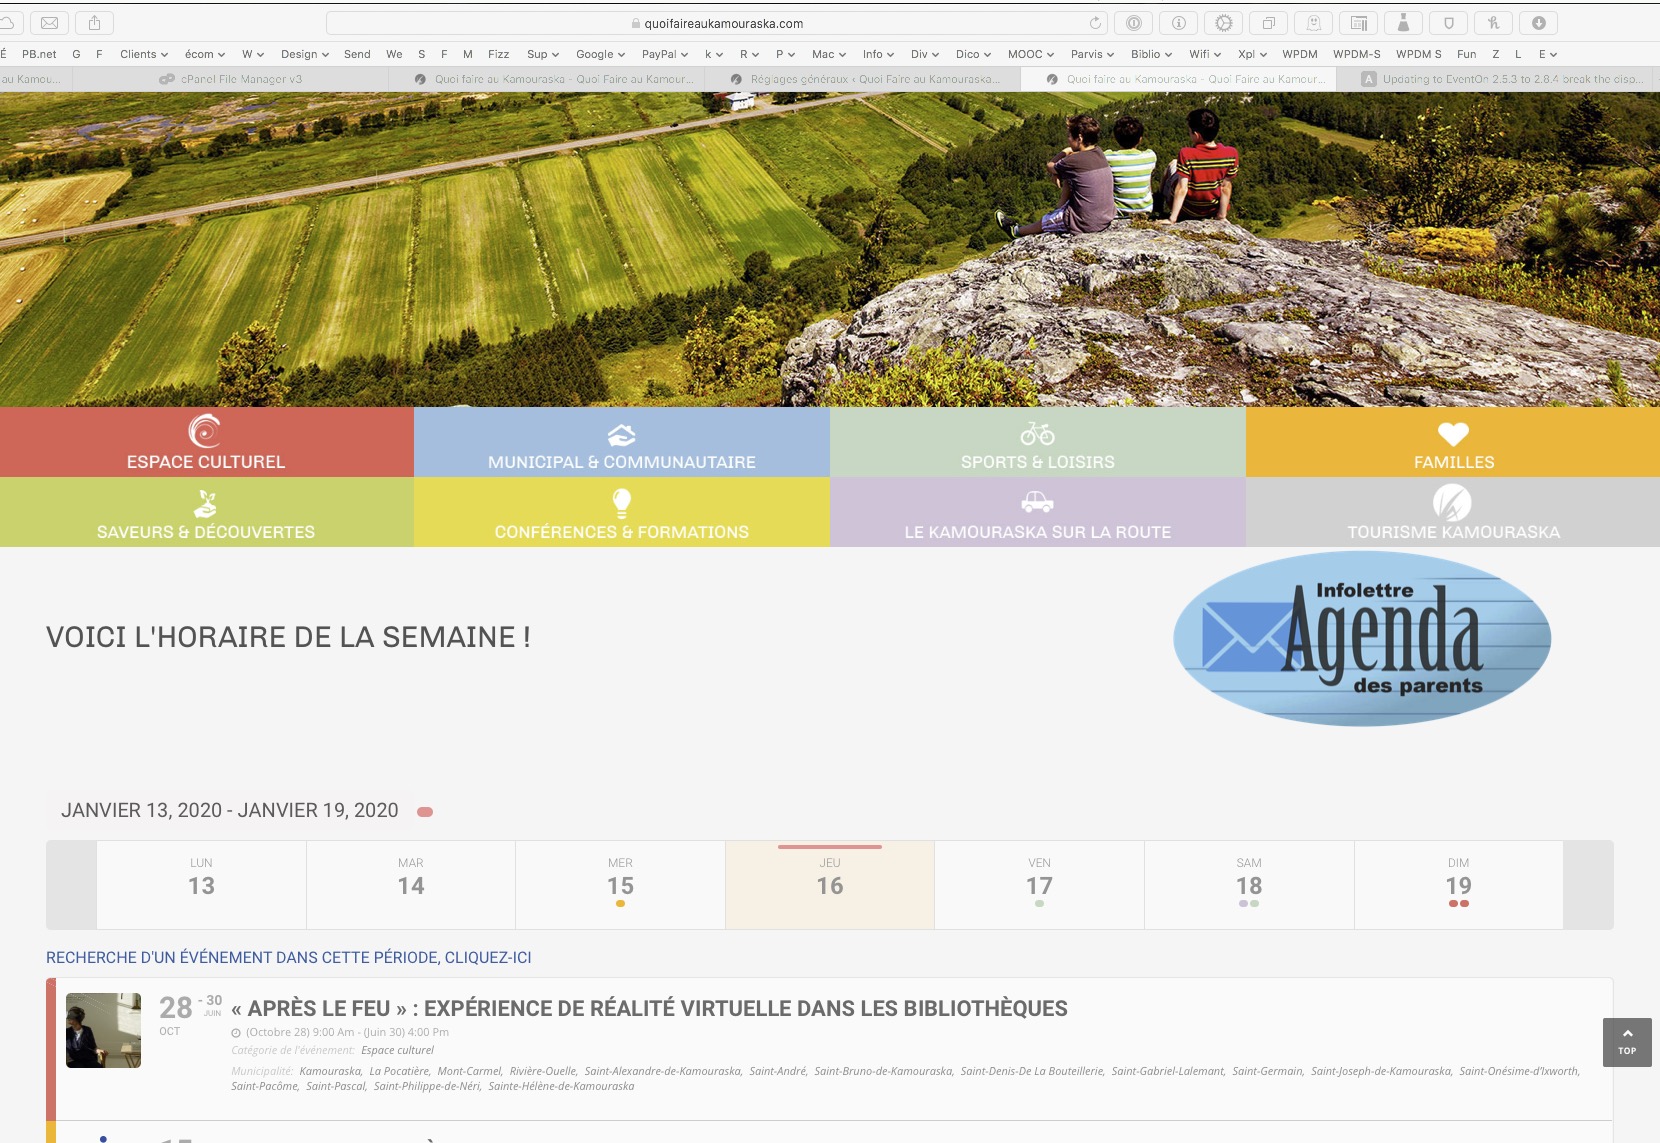Click the Tourisme Kamouraska logo icon
Screen dimensions: 1660x1143
point(1452,502)
